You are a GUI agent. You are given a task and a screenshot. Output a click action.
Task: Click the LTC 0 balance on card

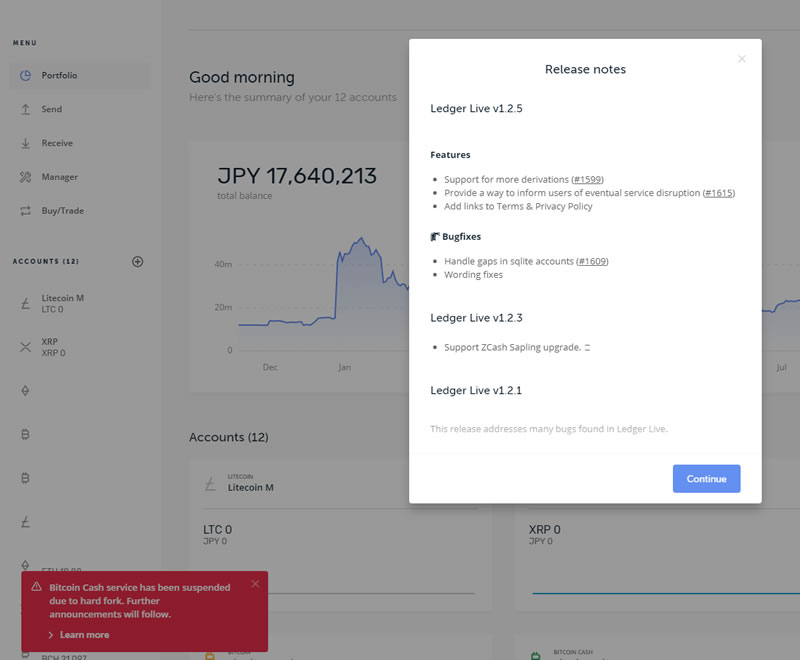217,529
